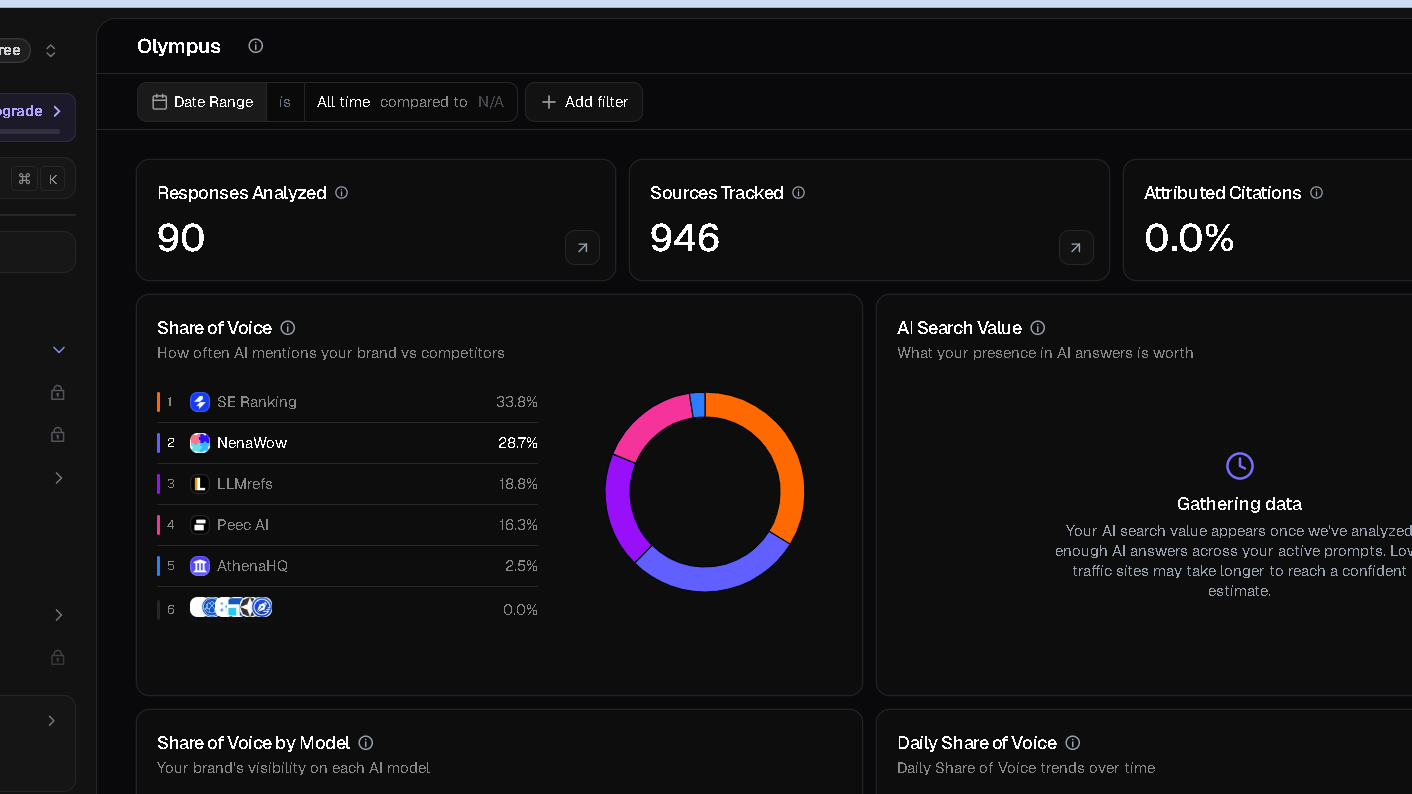1412x794 pixels.
Task: Click the 946 sources count
Action: click(x=685, y=238)
